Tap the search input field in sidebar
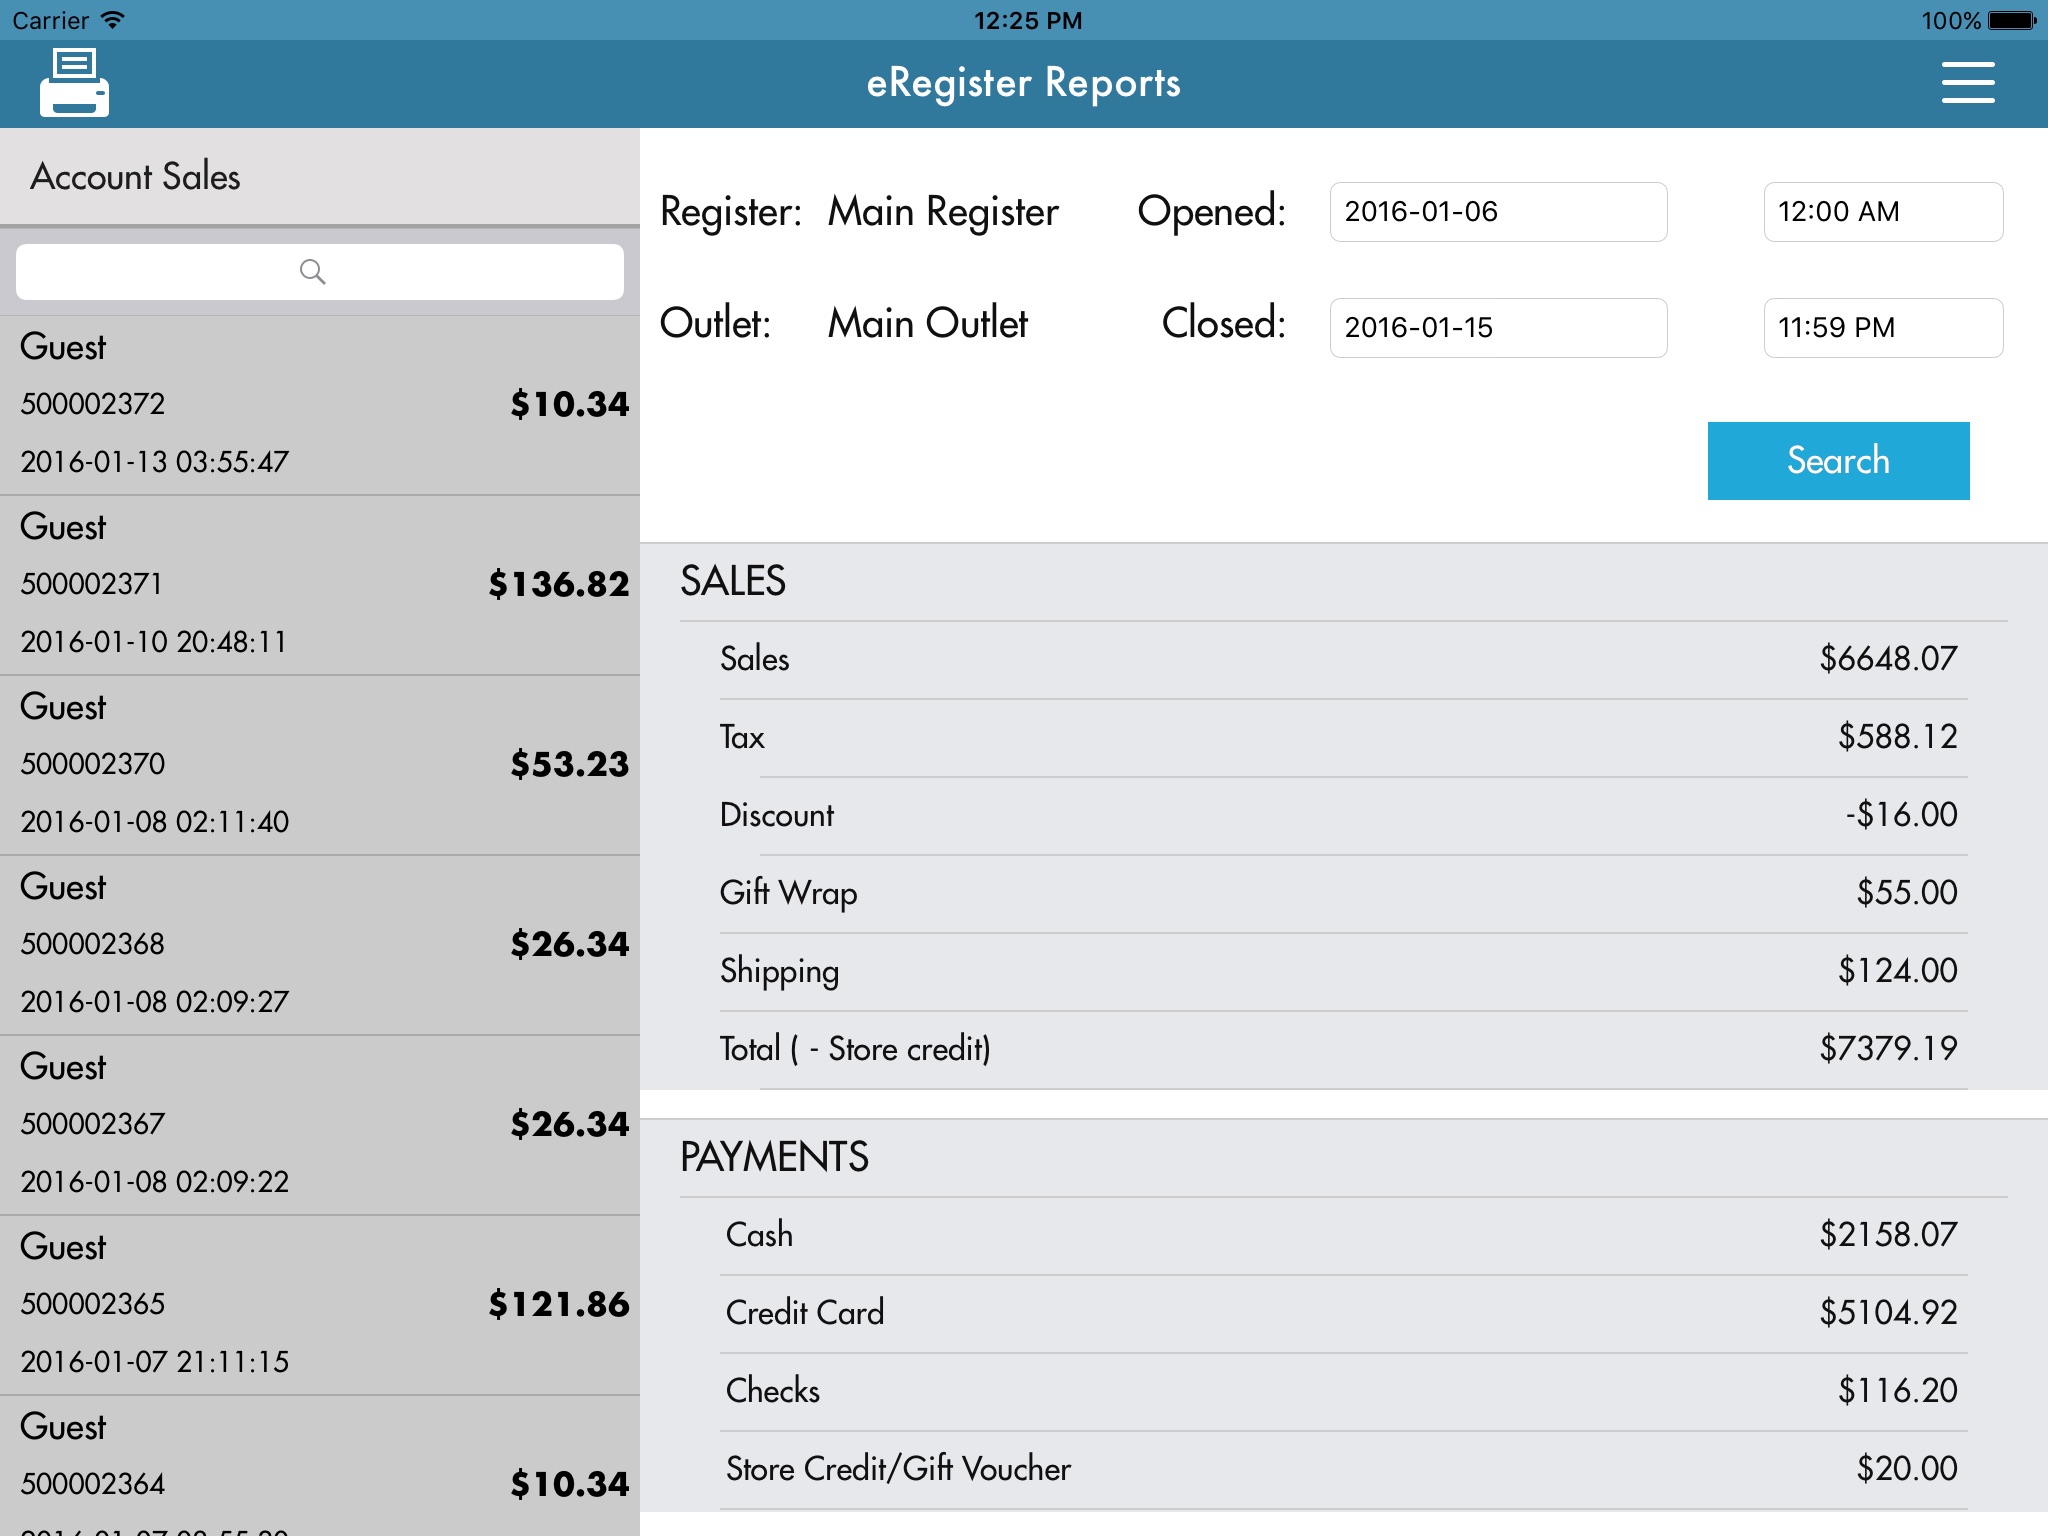Viewport: 2048px width, 1536px height. click(x=318, y=269)
